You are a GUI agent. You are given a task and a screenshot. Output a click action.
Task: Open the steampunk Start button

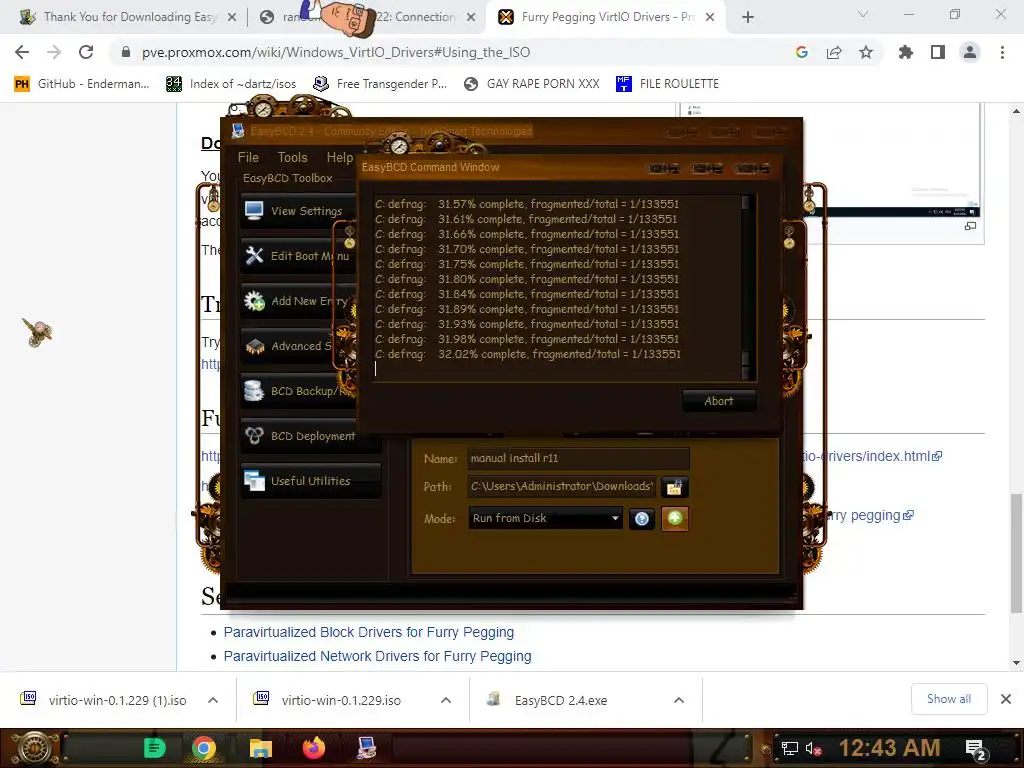(33, 748)
